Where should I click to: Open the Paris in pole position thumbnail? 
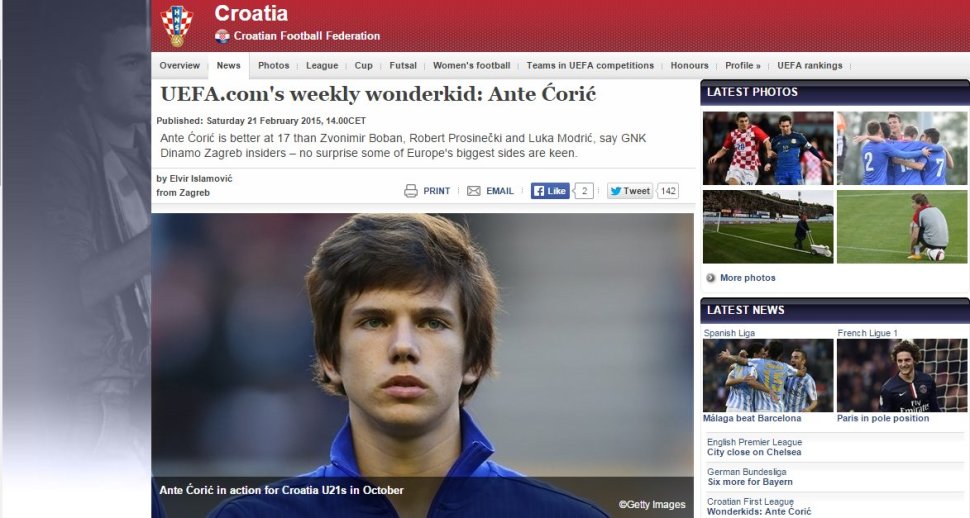pyautogui.click(x=902, y=375)
